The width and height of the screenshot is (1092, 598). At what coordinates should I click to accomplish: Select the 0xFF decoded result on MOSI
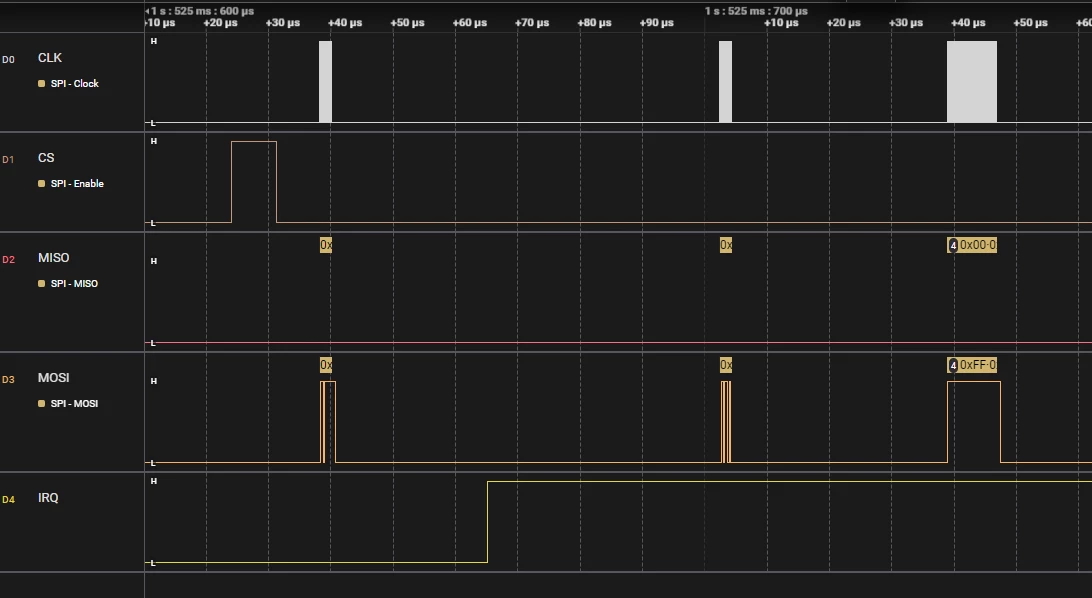[978, 365]
